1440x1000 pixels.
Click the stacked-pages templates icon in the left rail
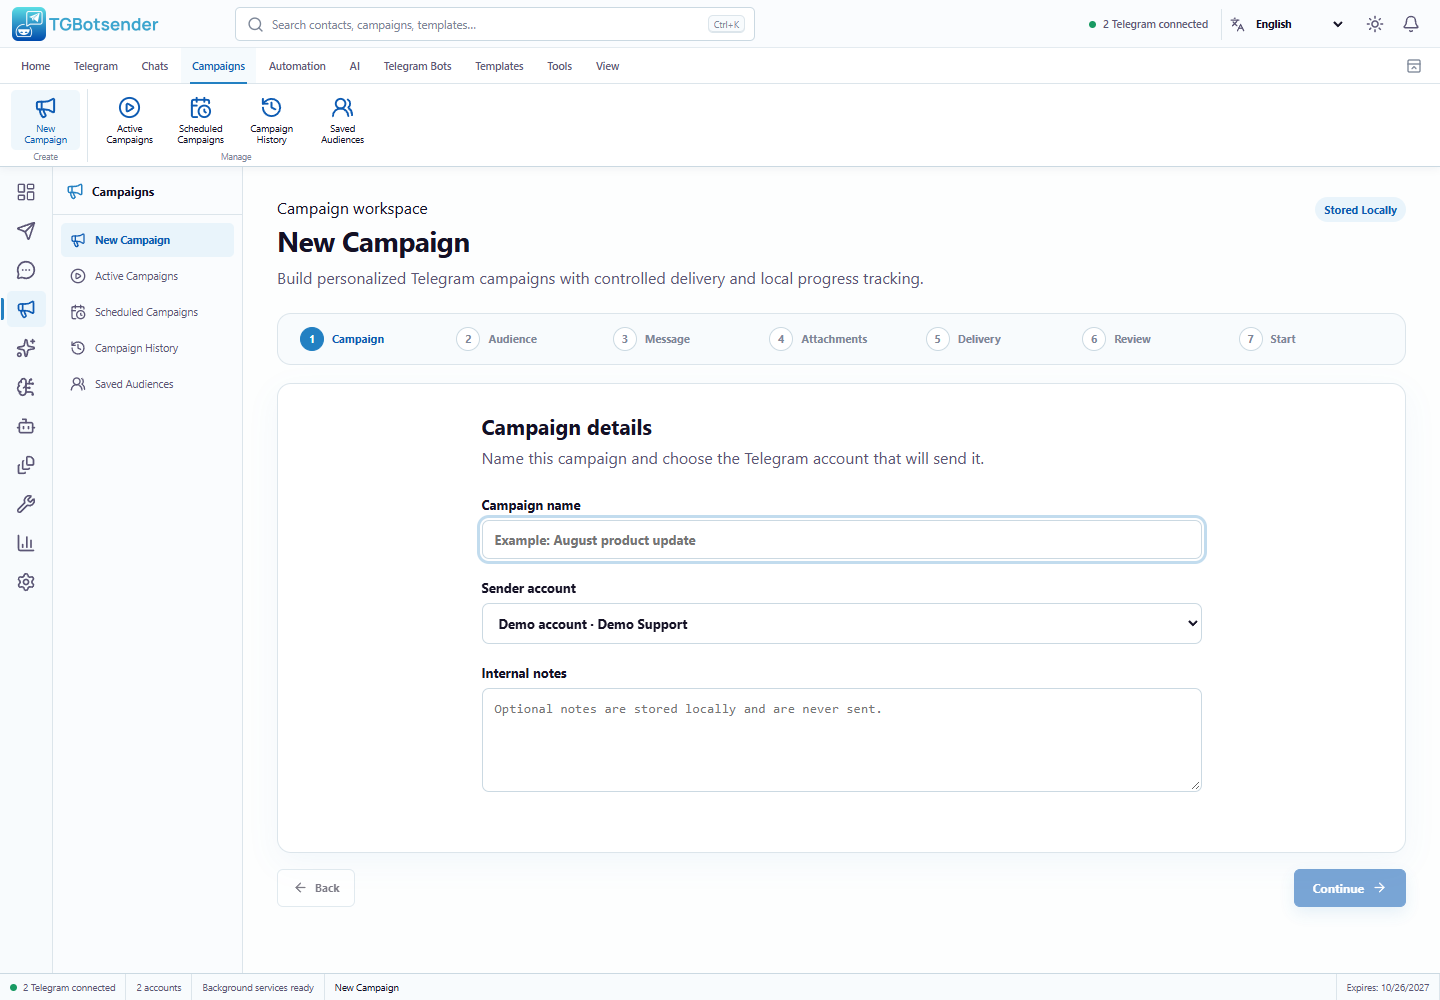coord(26,465)
